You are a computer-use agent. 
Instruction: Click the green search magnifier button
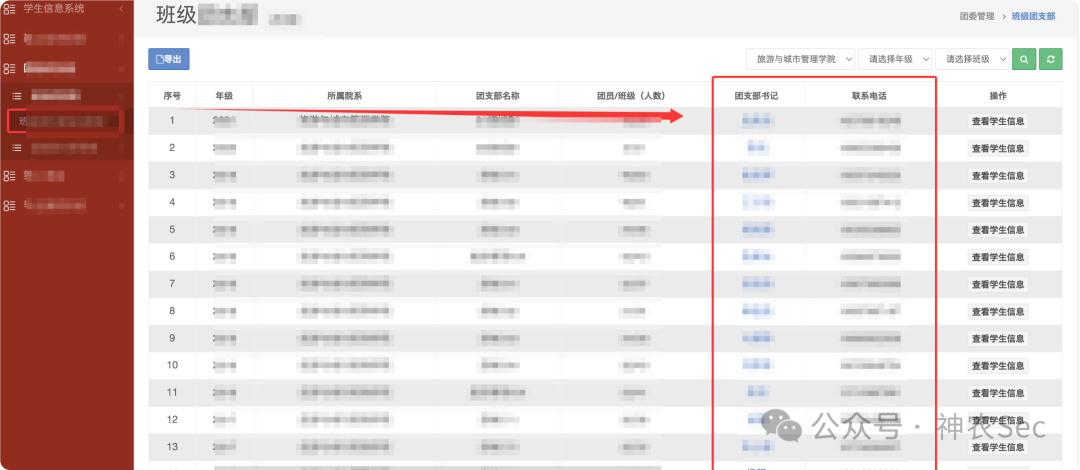tap(1024, 59)
